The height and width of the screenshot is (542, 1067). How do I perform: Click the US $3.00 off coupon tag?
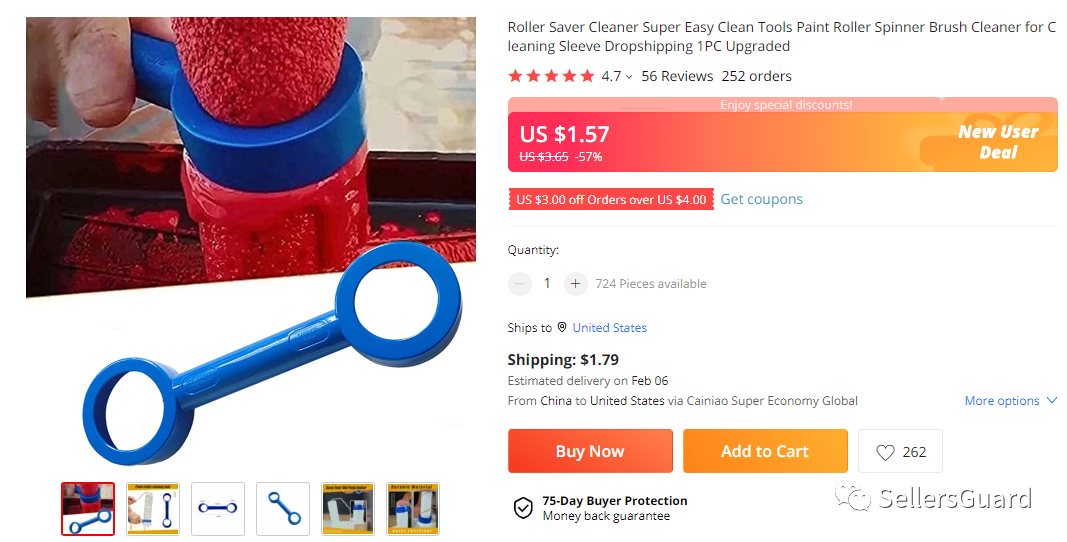coord(611,200)
